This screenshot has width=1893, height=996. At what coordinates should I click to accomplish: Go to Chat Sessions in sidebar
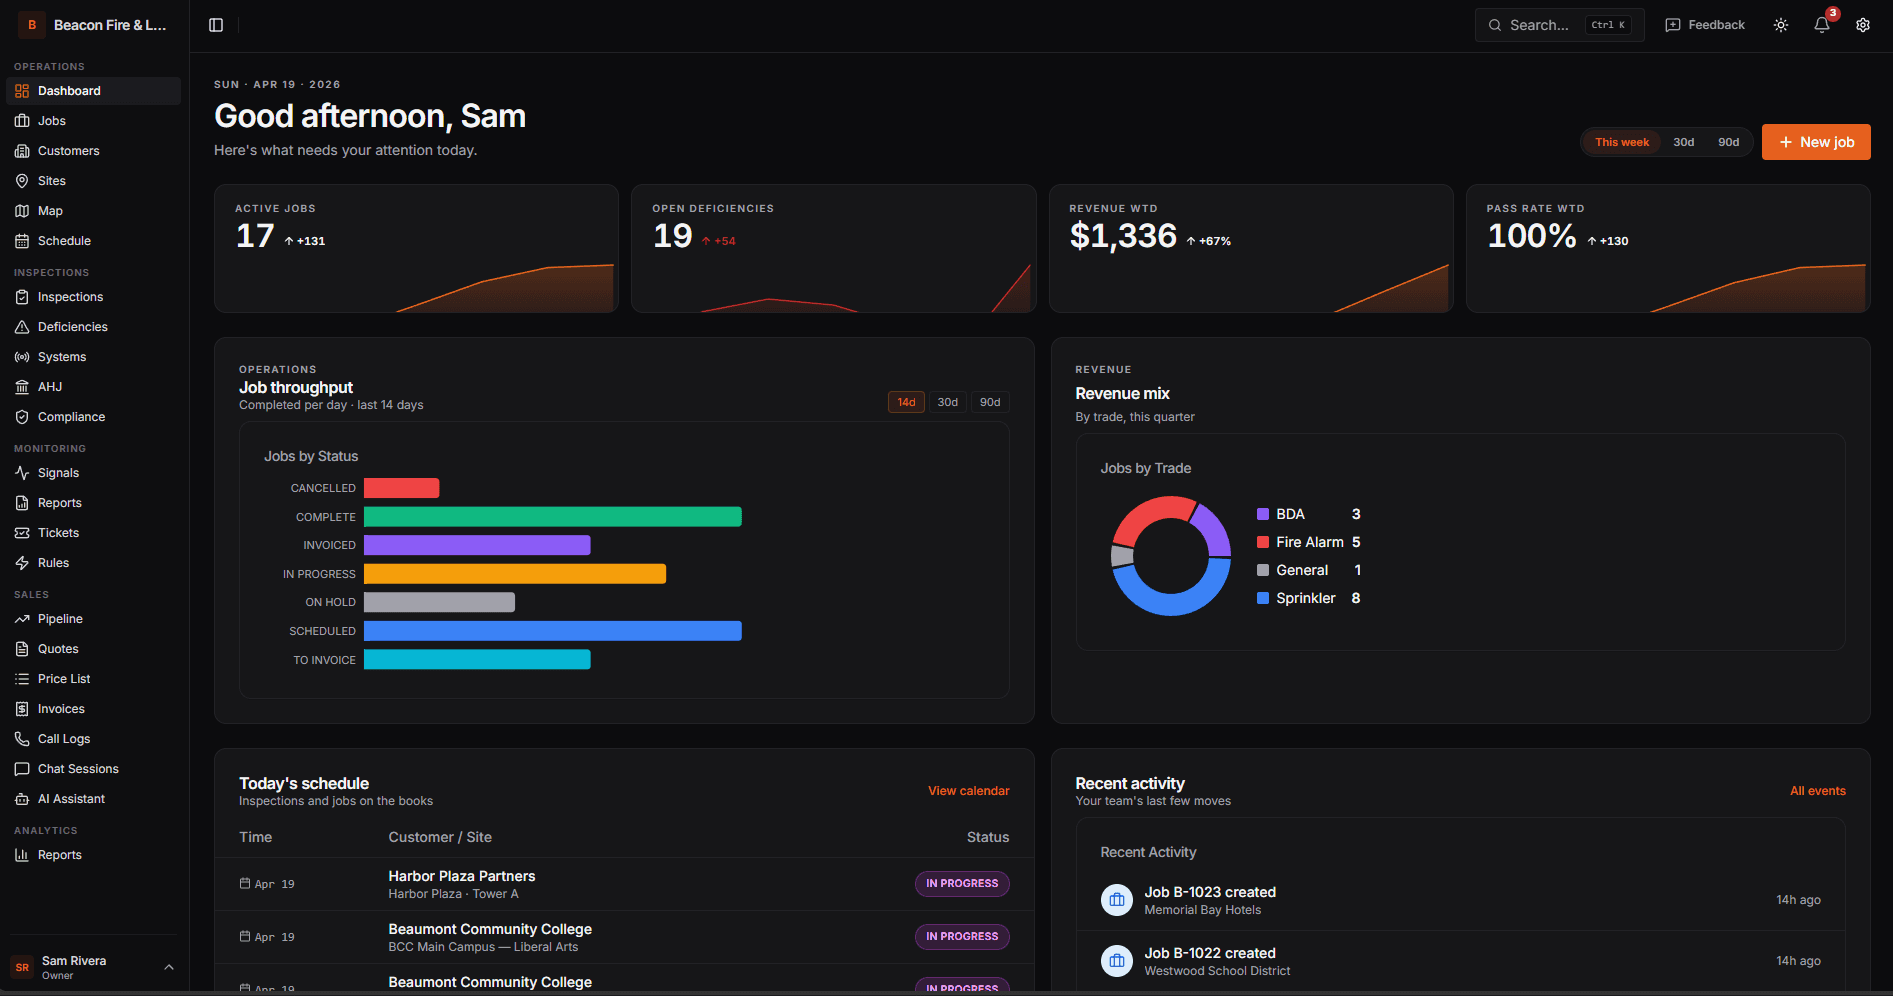tap(77, 768)
